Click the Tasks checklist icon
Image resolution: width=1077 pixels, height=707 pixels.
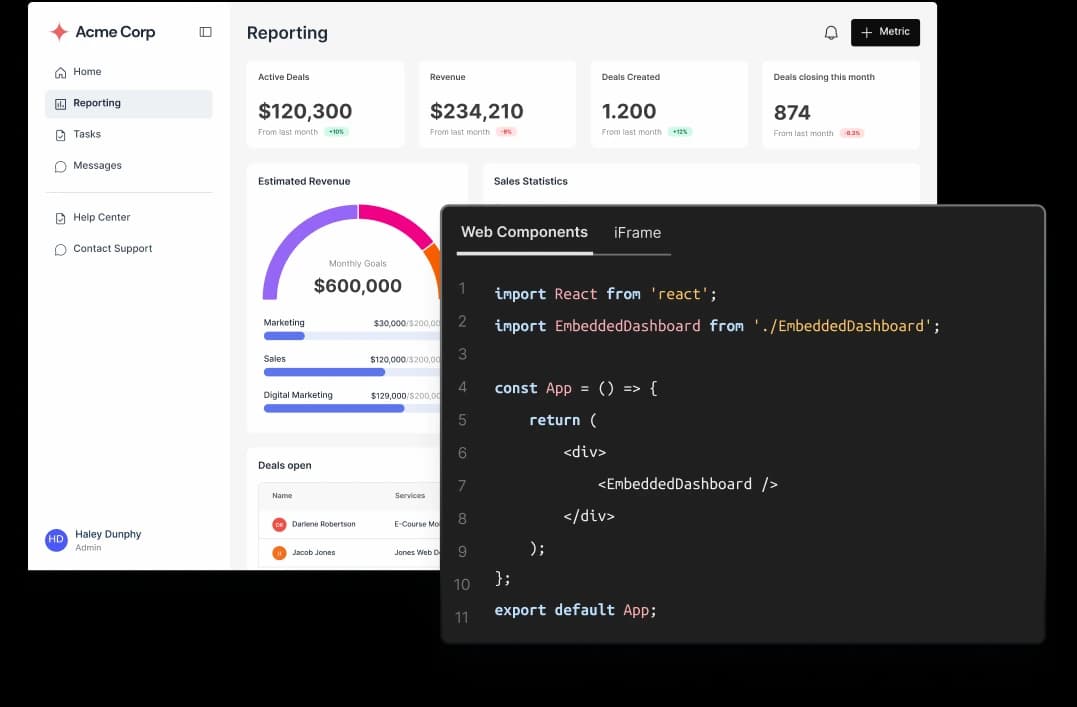(x=60, y=135)
